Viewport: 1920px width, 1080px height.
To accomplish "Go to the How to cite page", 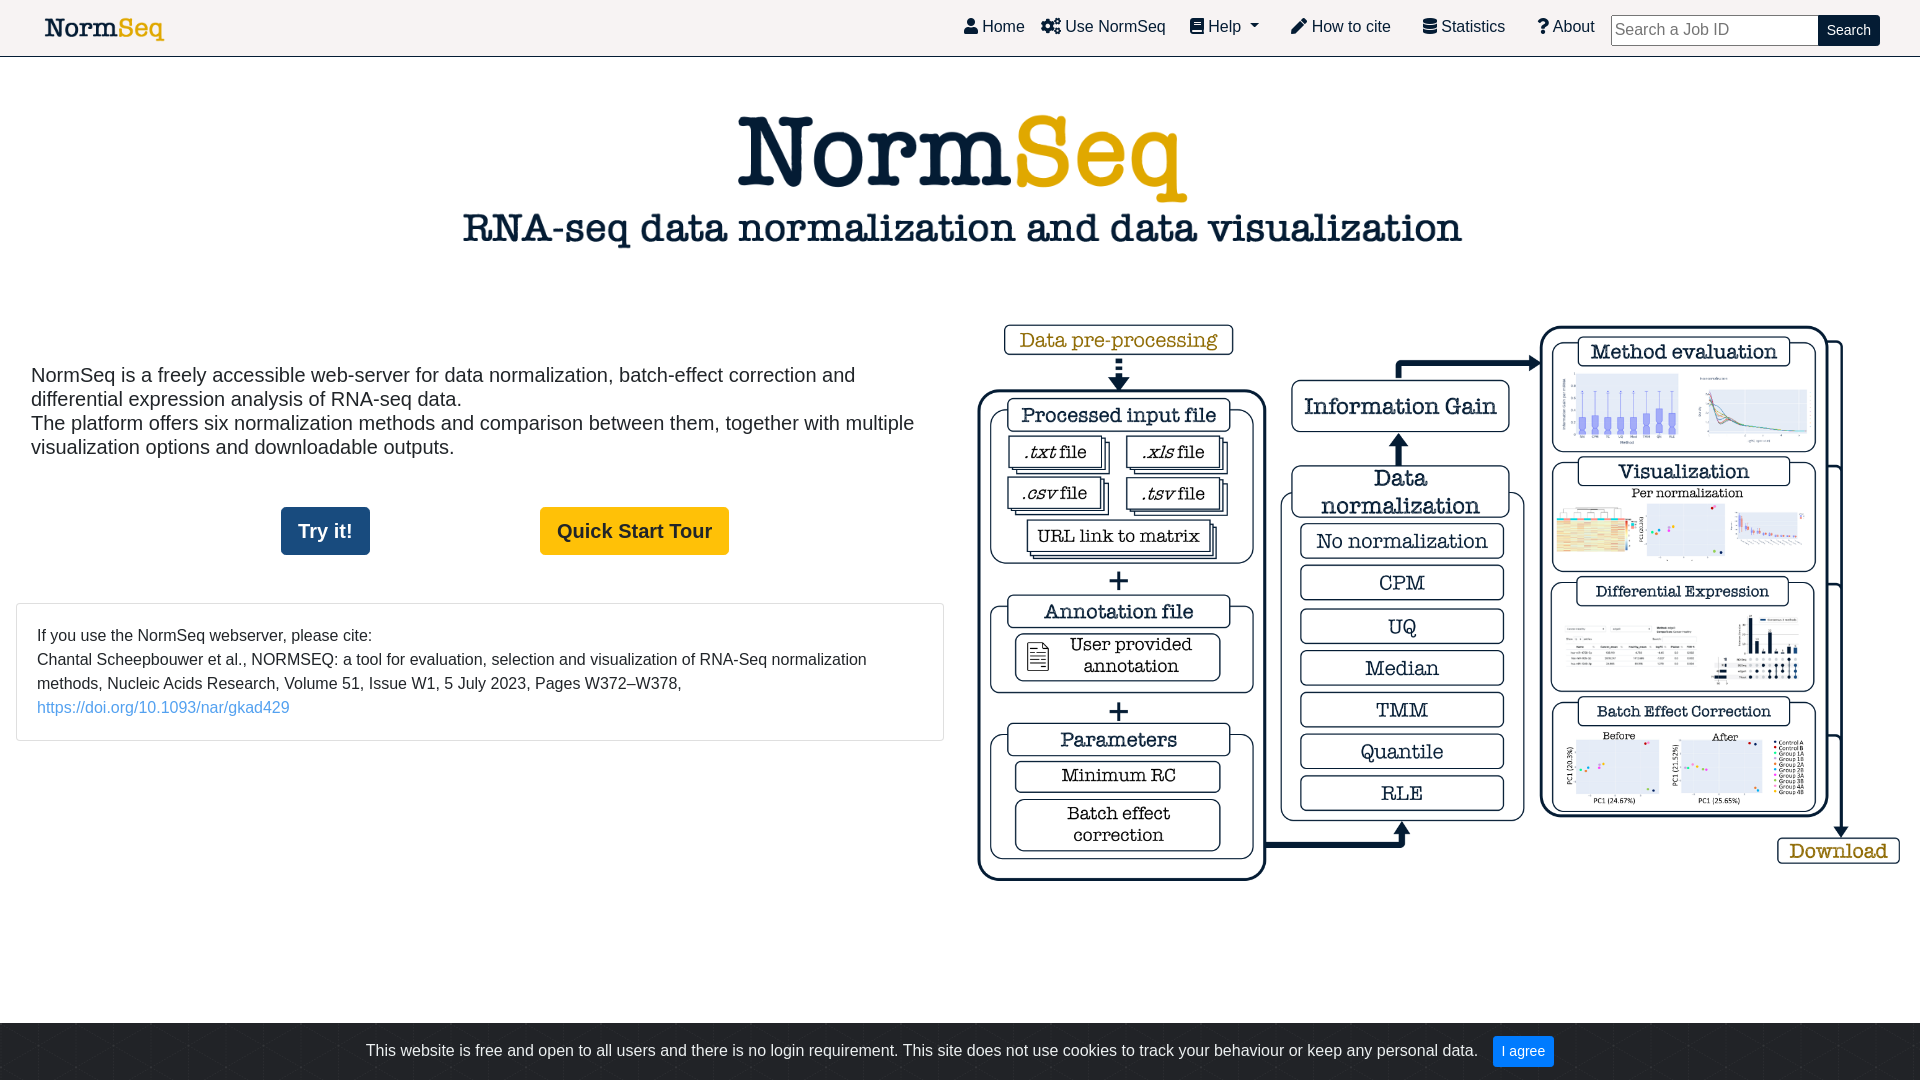I will point(1340,27).
